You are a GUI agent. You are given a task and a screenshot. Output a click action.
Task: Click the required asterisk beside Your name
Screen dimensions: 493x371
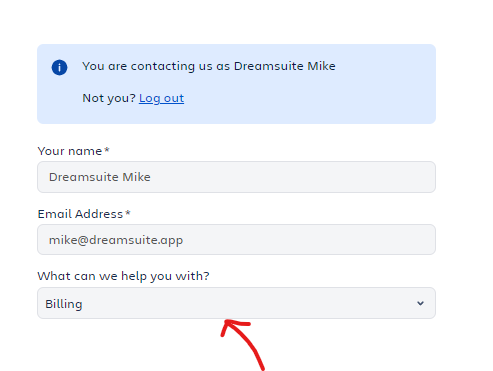107,150
